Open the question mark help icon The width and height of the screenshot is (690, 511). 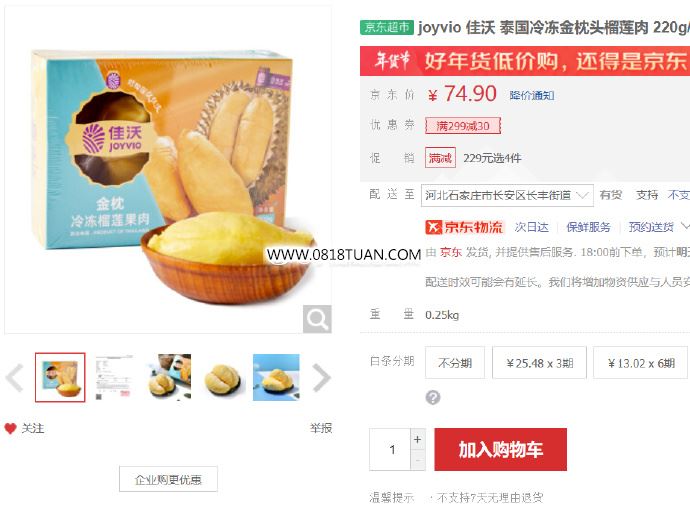click(x=433, y=397)
